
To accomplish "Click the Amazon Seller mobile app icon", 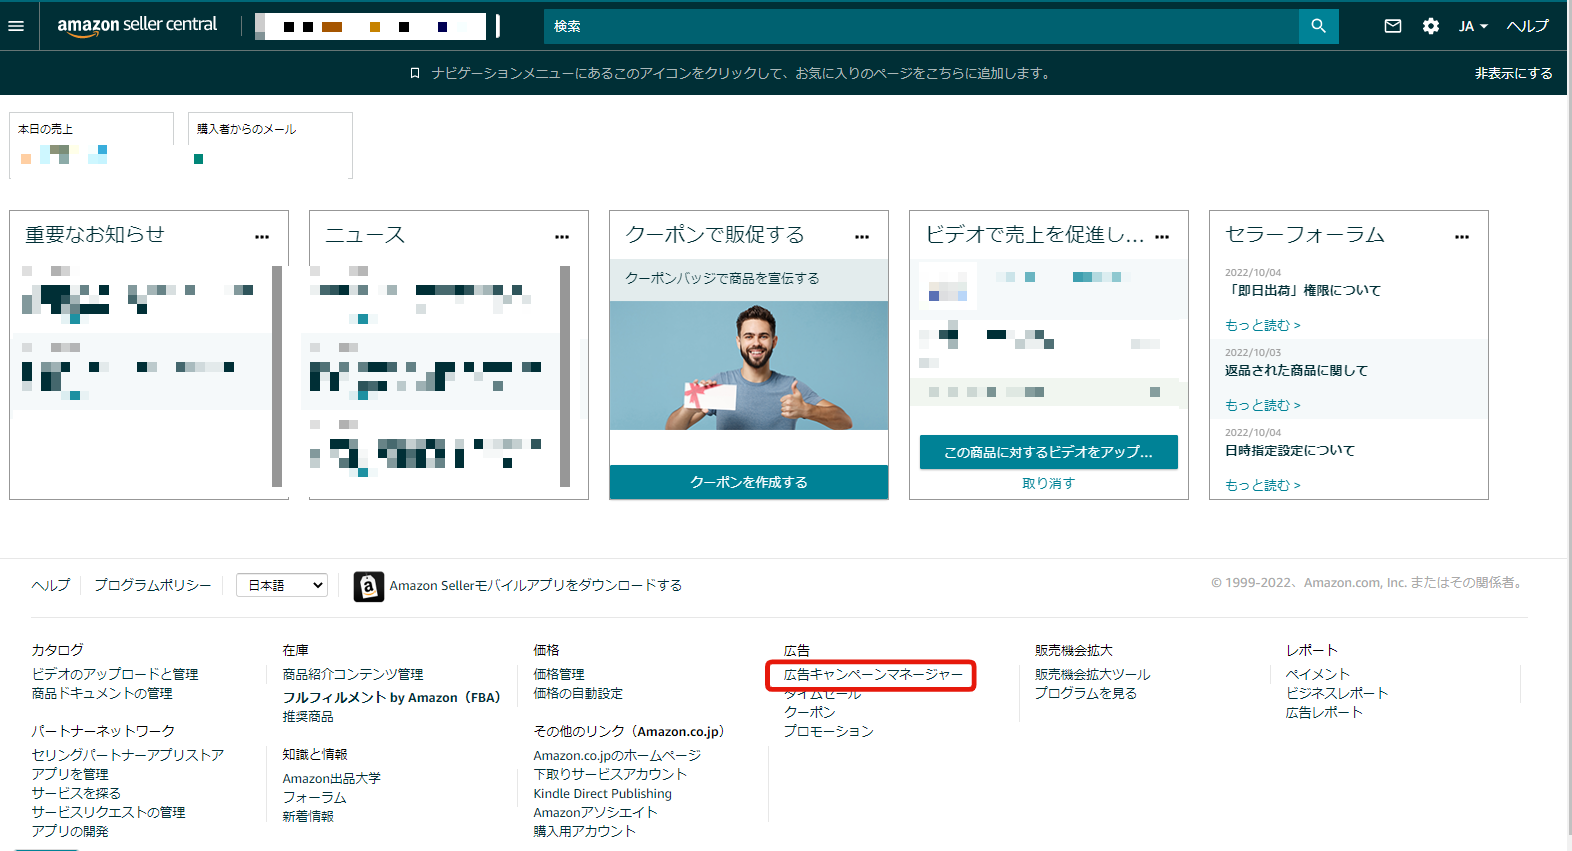I will coord(368,586).
